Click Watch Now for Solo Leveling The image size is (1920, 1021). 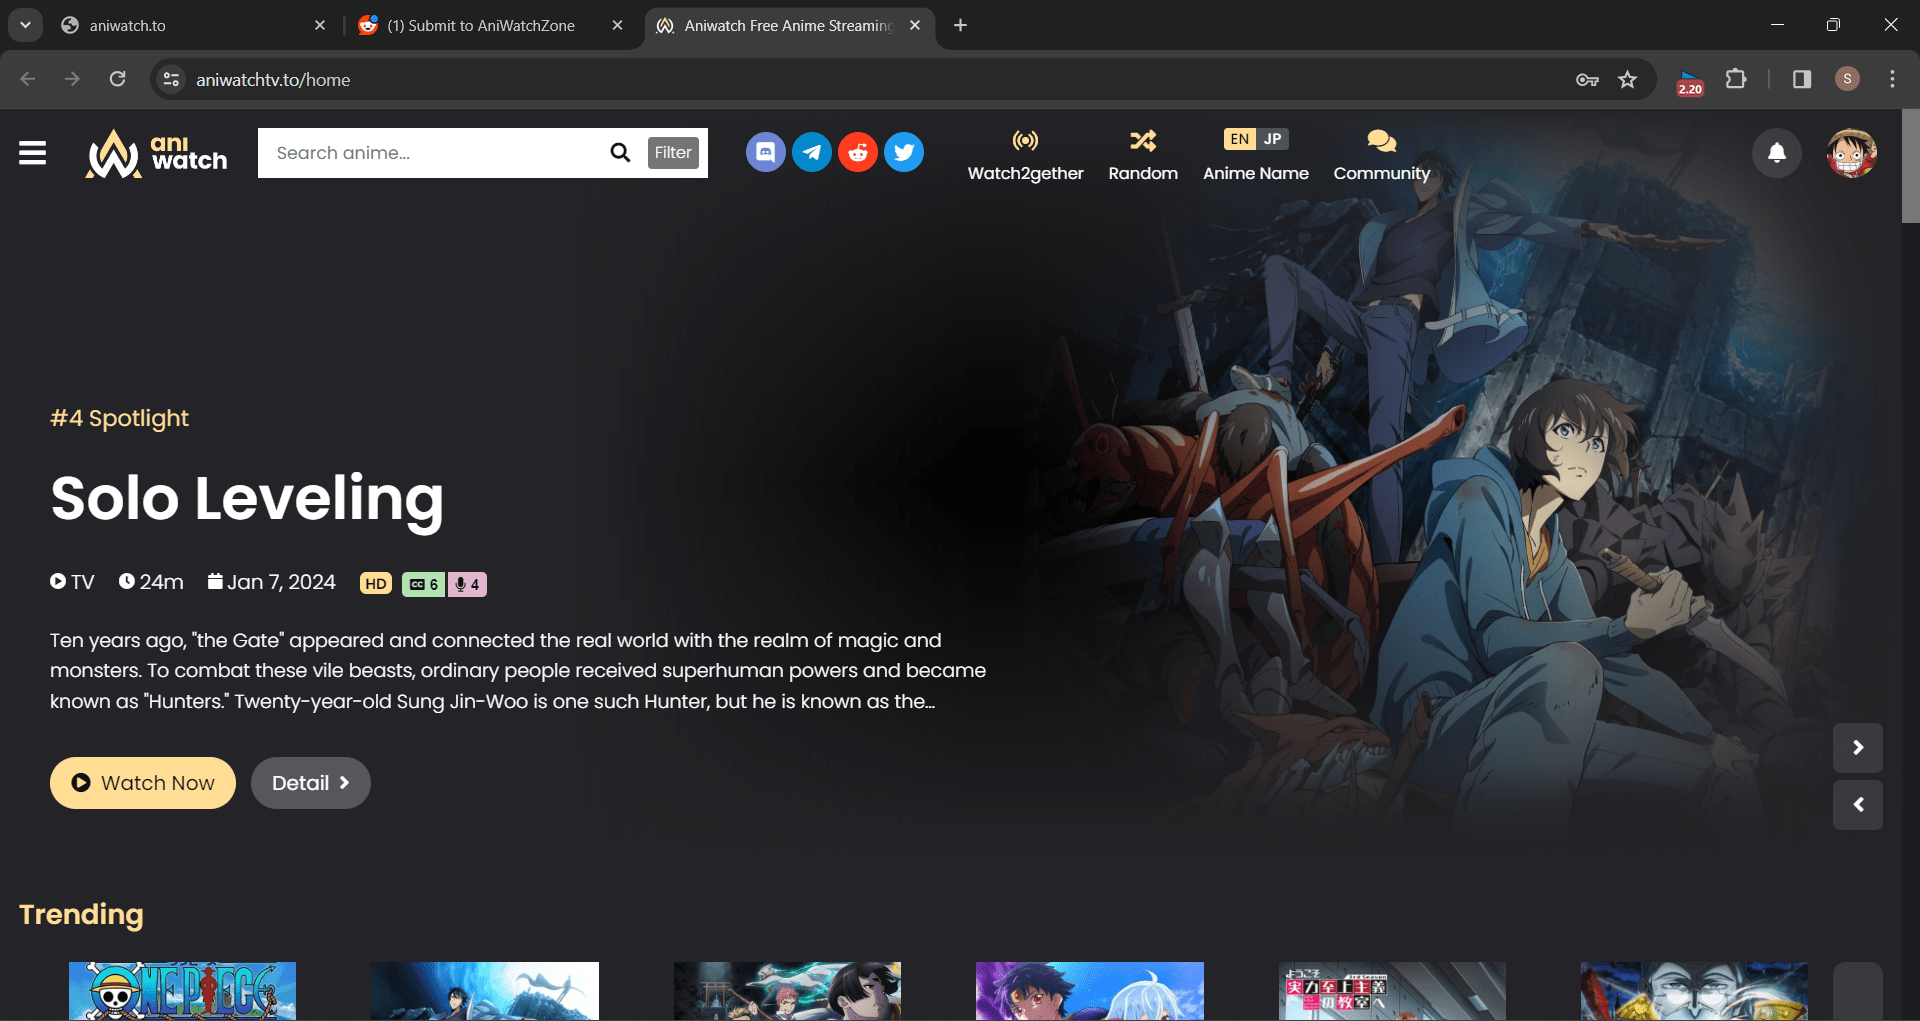pyautogui.click(x=143, y=783)
